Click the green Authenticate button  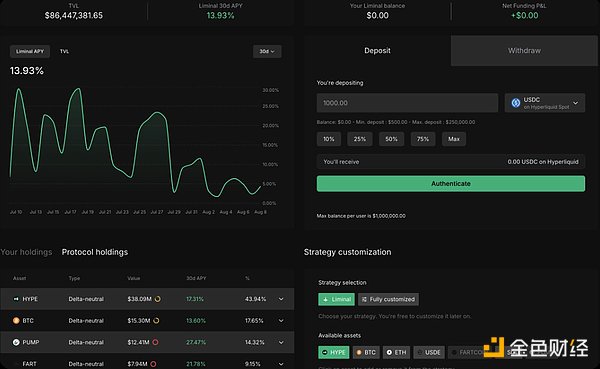[x=451, y=184]
